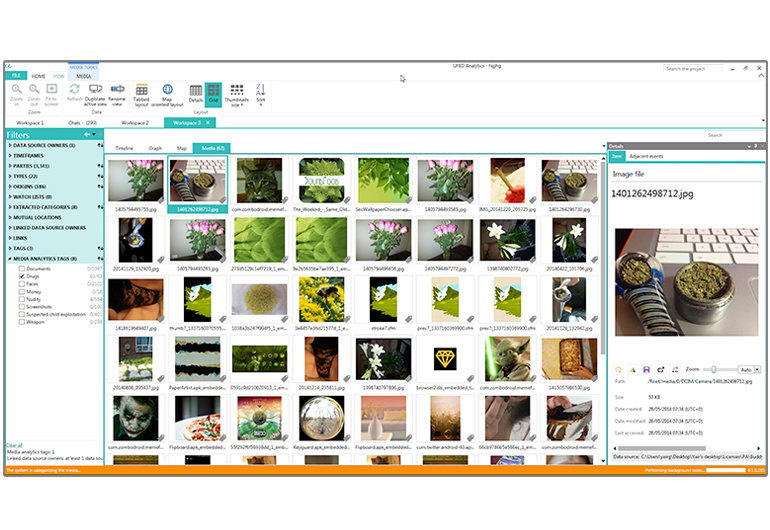Select Map oriented layout
Image resolution: width=770 pixels, height=530 pixels.
(x=168, y=92)
